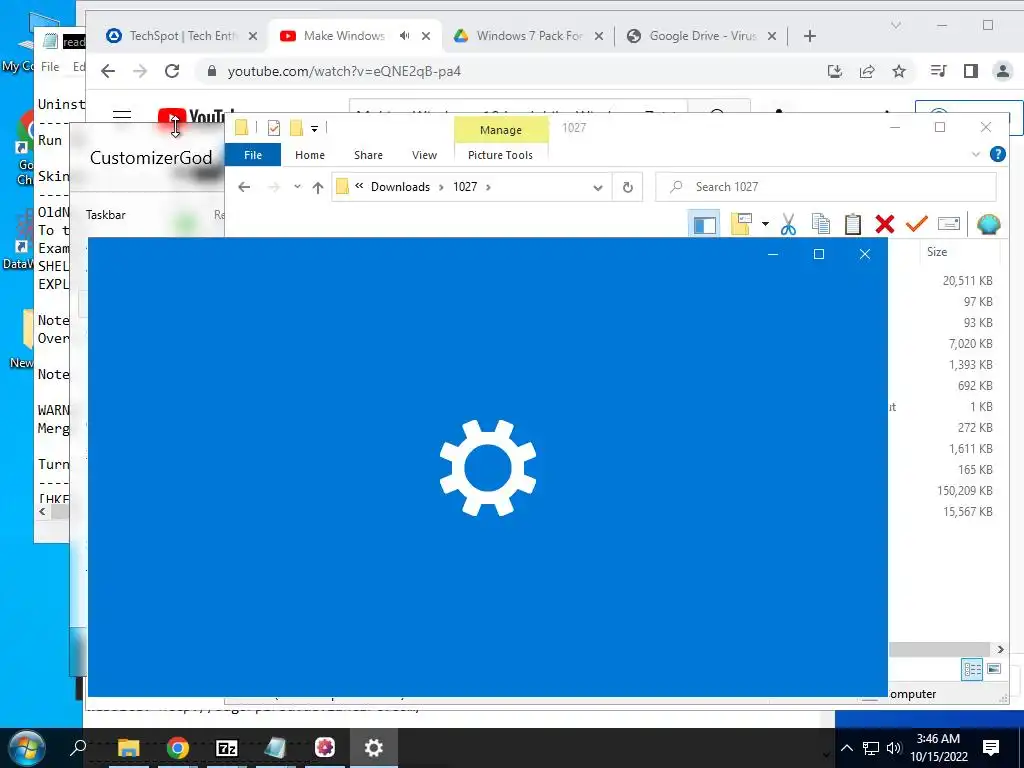
Task: Show hidden system tray icons
Action: (846, 748)
